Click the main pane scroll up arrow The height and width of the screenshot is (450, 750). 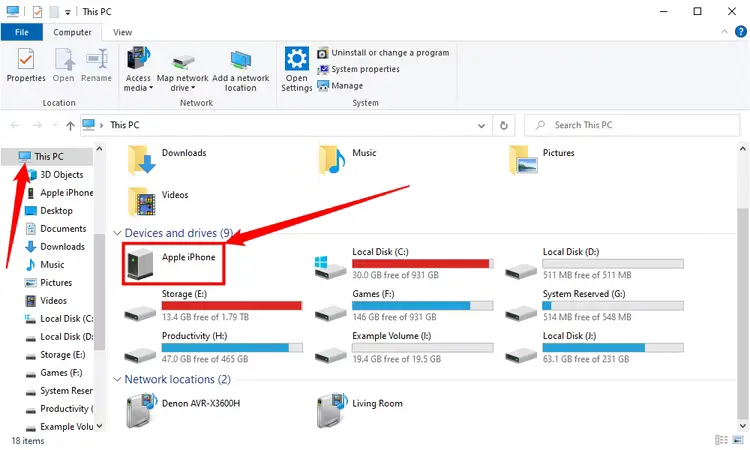[x=742, y=149]
